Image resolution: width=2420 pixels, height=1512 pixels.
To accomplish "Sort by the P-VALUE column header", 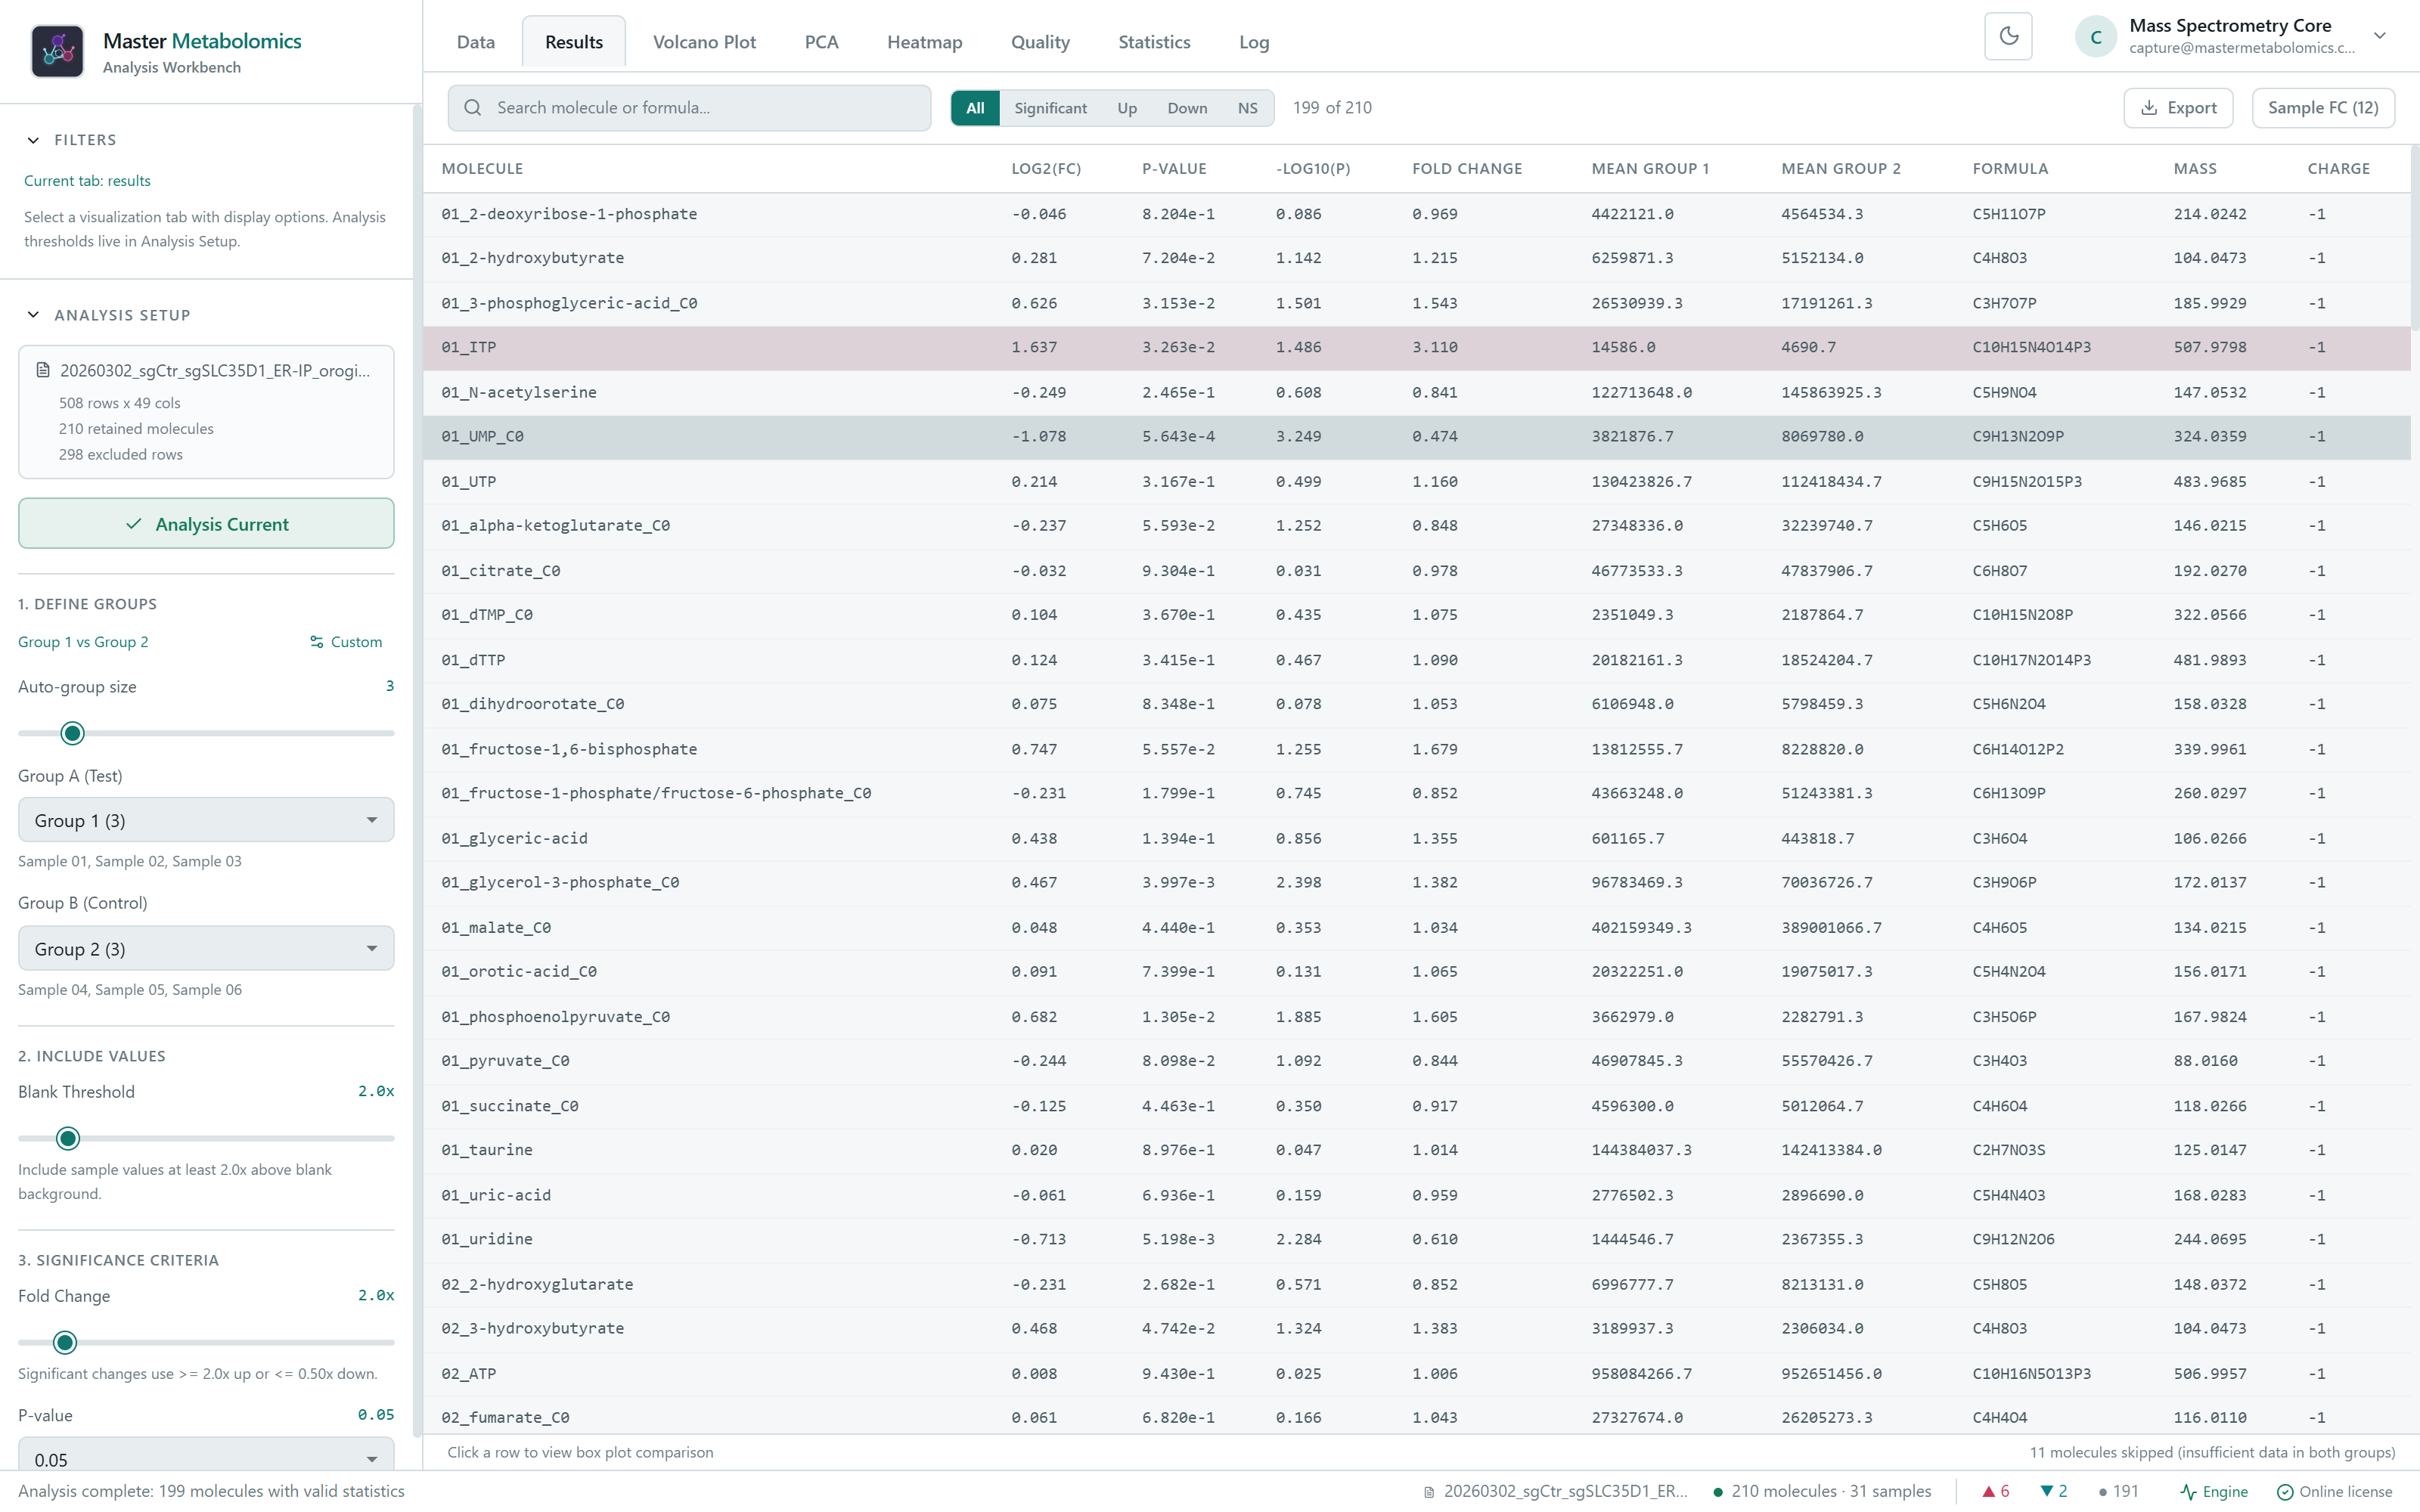I will [x=1174, y=169].
